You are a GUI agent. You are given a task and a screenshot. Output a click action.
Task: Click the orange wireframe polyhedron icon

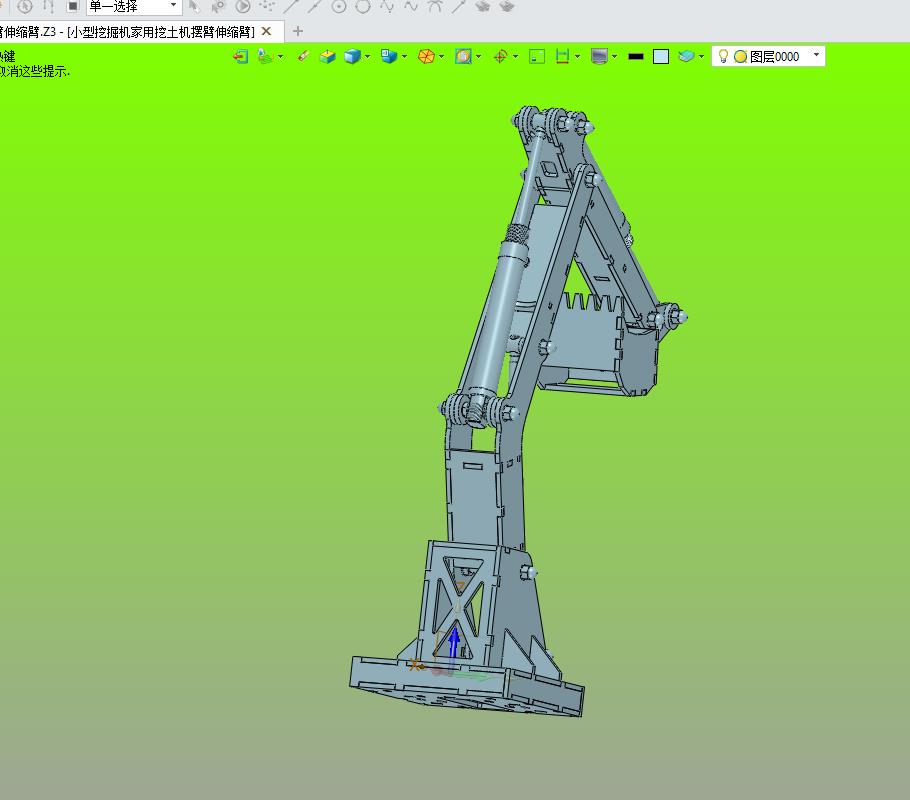[427, 56]
